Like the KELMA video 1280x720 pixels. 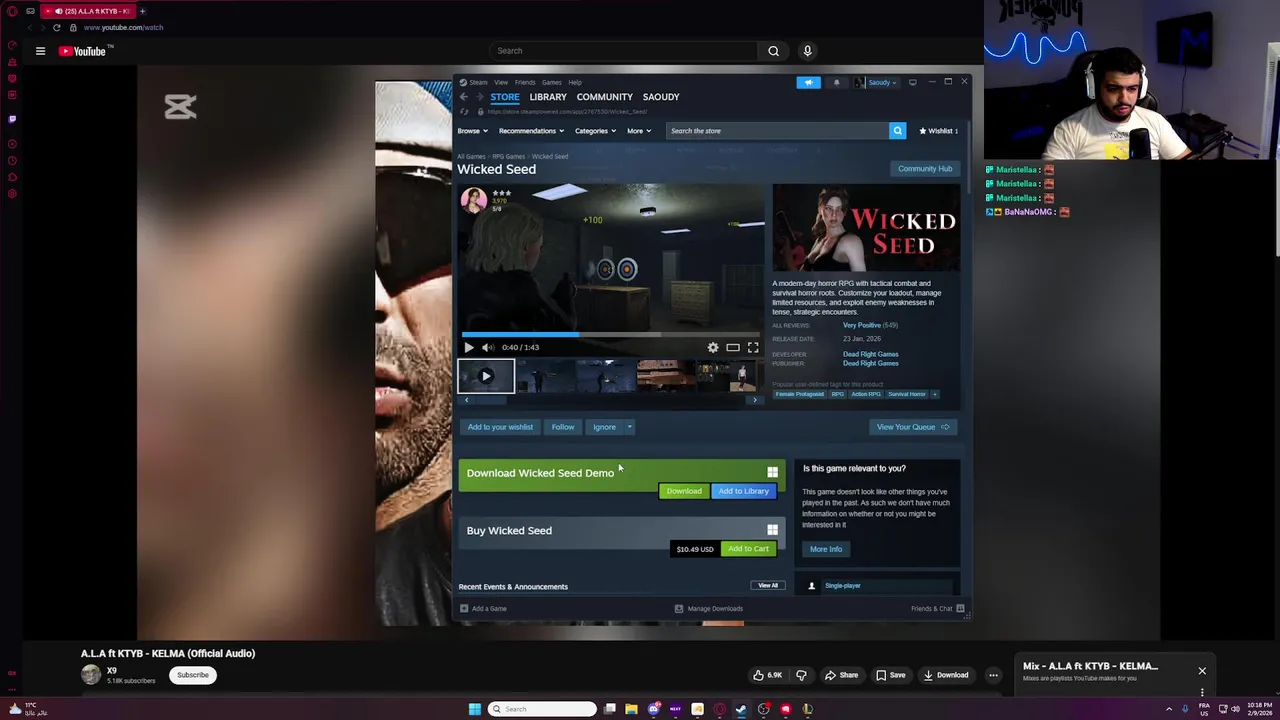coord(767,675)
